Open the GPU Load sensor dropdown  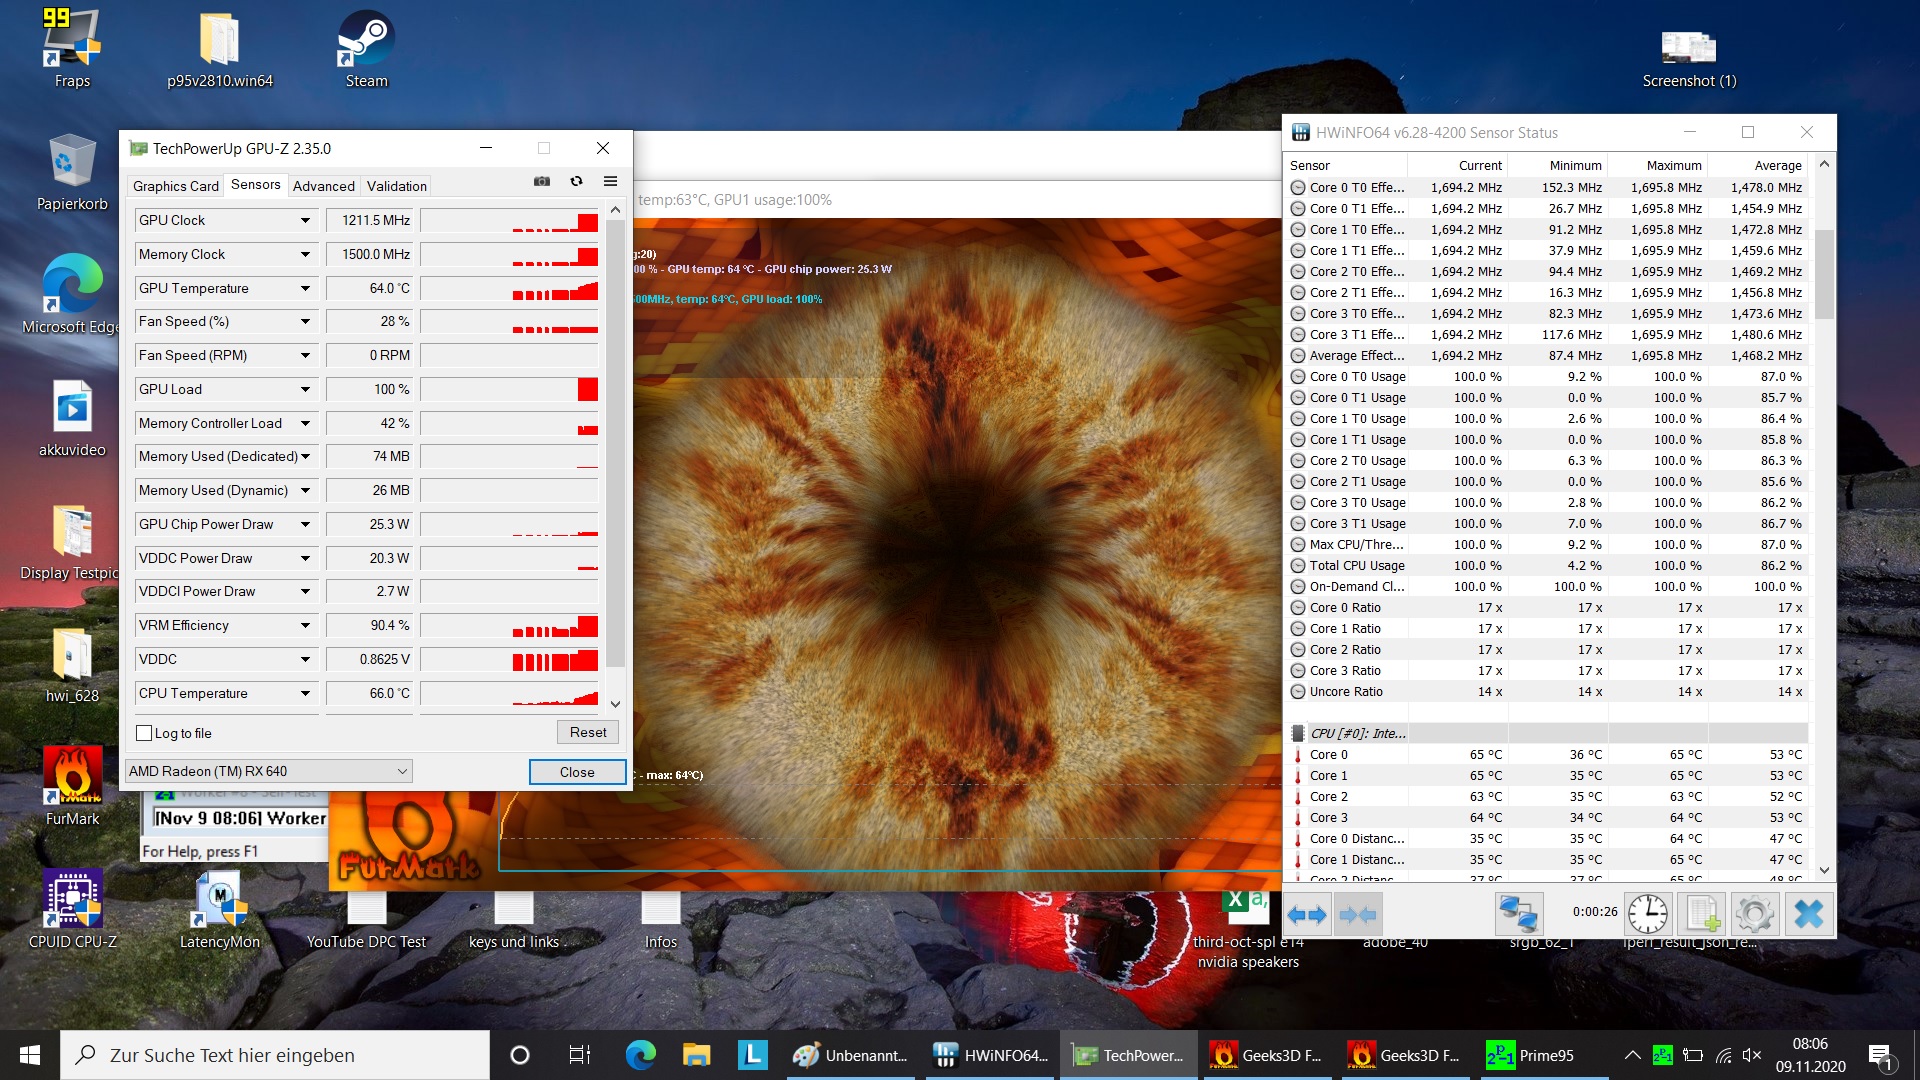305,390
